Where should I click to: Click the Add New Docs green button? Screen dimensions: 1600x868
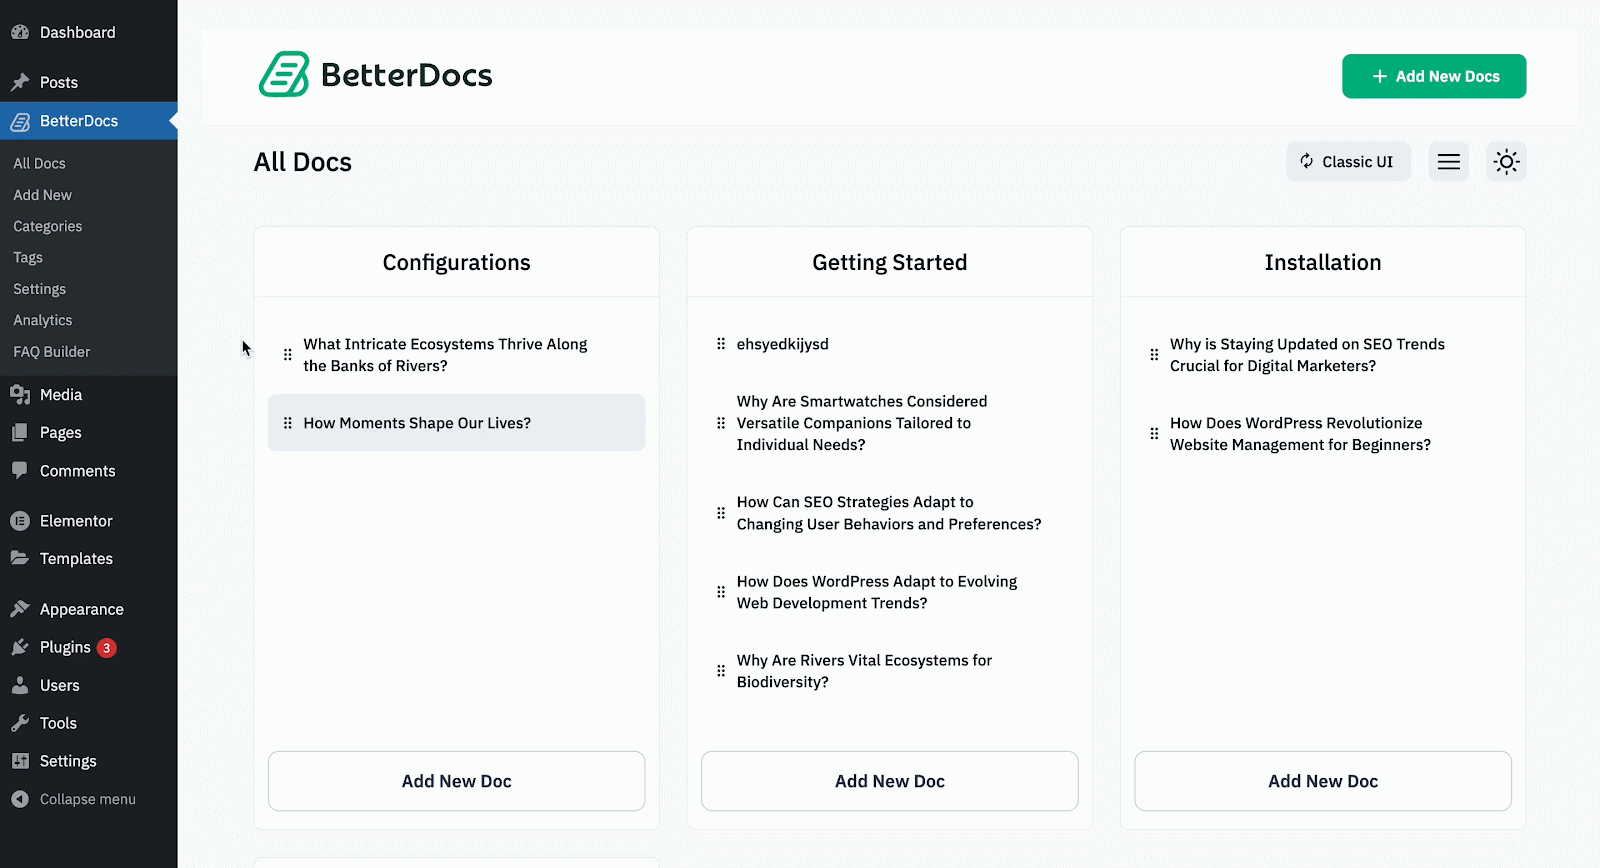(x=1434, y=76)
